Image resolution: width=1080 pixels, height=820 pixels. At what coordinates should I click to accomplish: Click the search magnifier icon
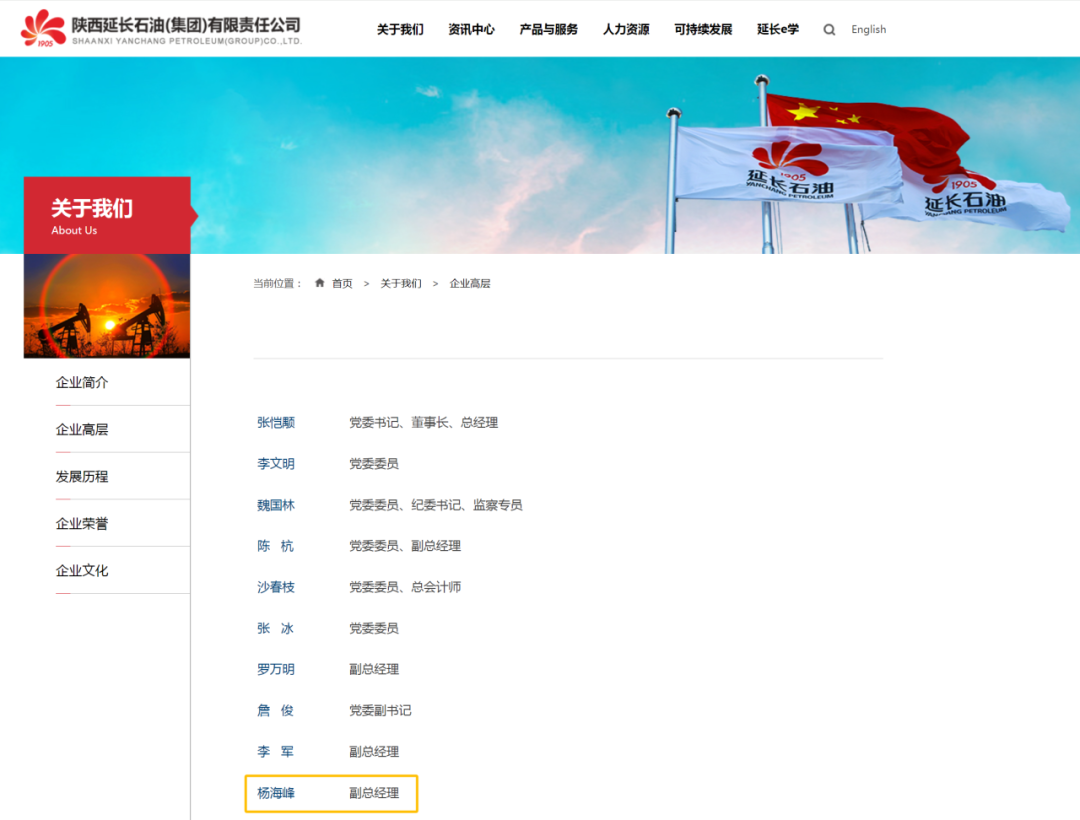click(x=829, y=29)
